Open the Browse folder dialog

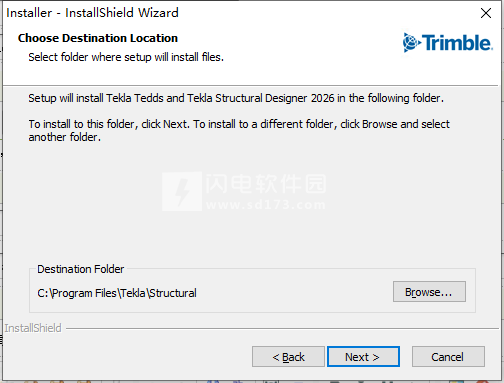pyautogui.click(x=429, y=292)
